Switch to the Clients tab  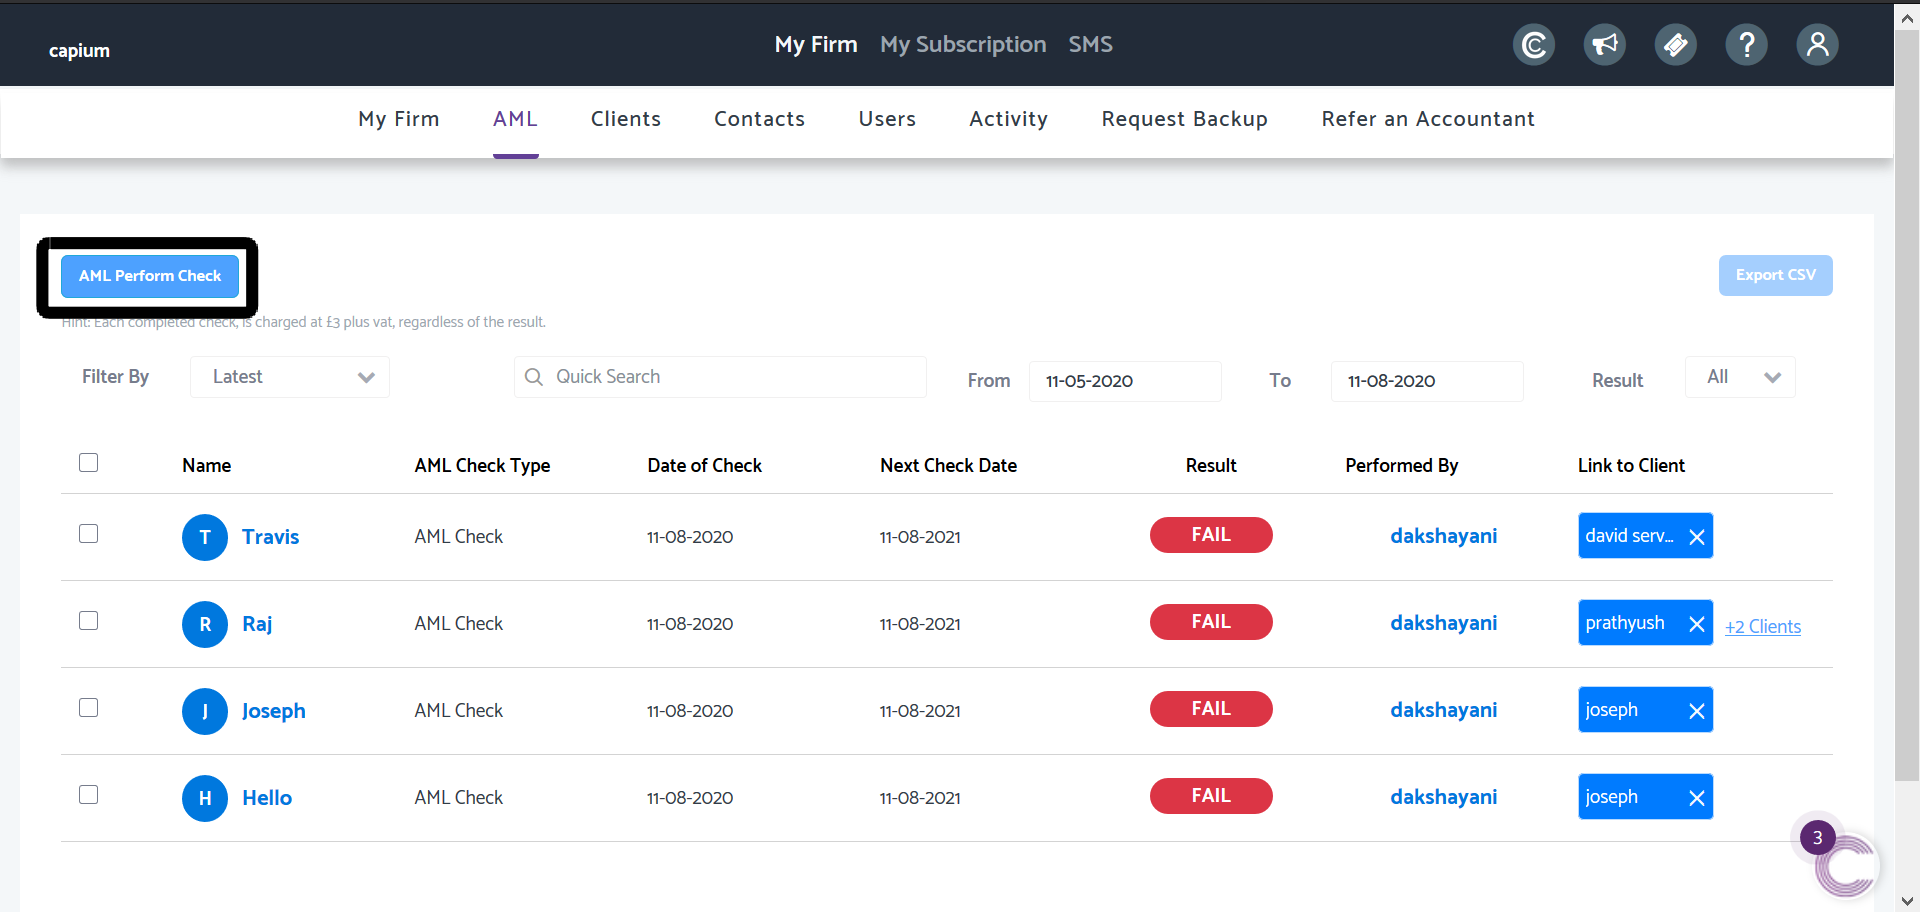(x=626, y=118)
